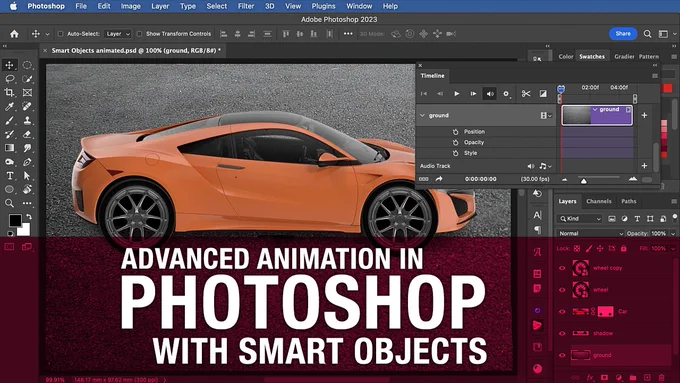Select the Clone Stamp tool
Screen dimensions: 680x383
point(27,120)
